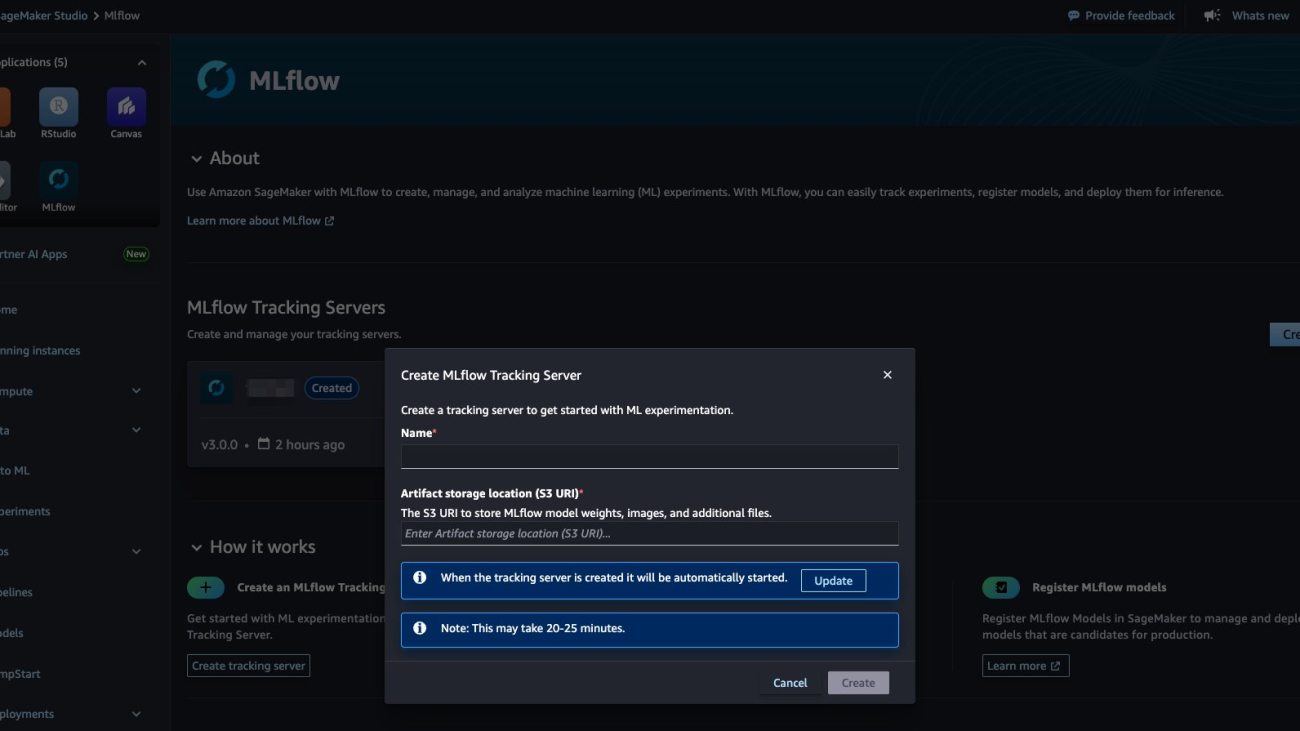The width and height of the screenshot is (1300, 731).
Task: Click the Register MLflow models checkmark icon
Action: click(1001, 587)
